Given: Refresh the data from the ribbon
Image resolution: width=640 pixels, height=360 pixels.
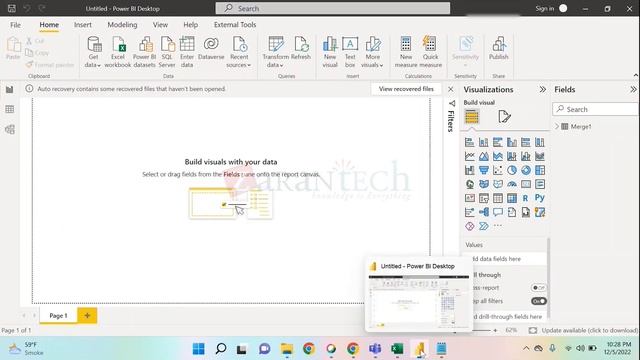Looking at the screenshot, I should (301, 48).
